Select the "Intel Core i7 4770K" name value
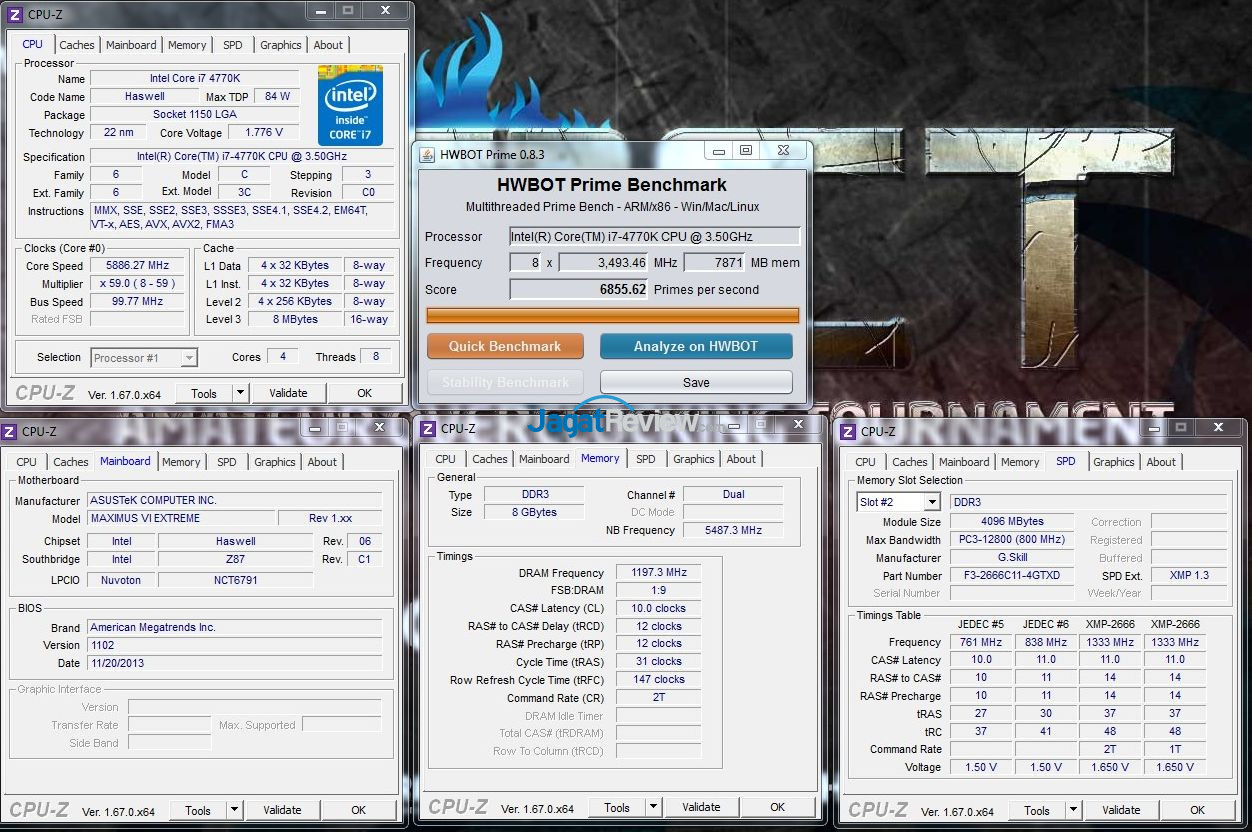 pos(195,78)
